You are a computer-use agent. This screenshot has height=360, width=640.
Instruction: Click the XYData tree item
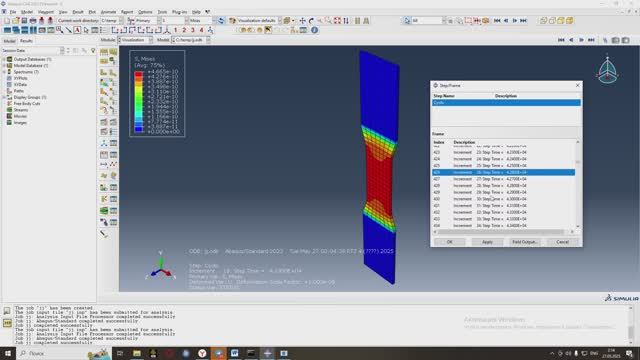pyautogui.click(x=20, y=84)
